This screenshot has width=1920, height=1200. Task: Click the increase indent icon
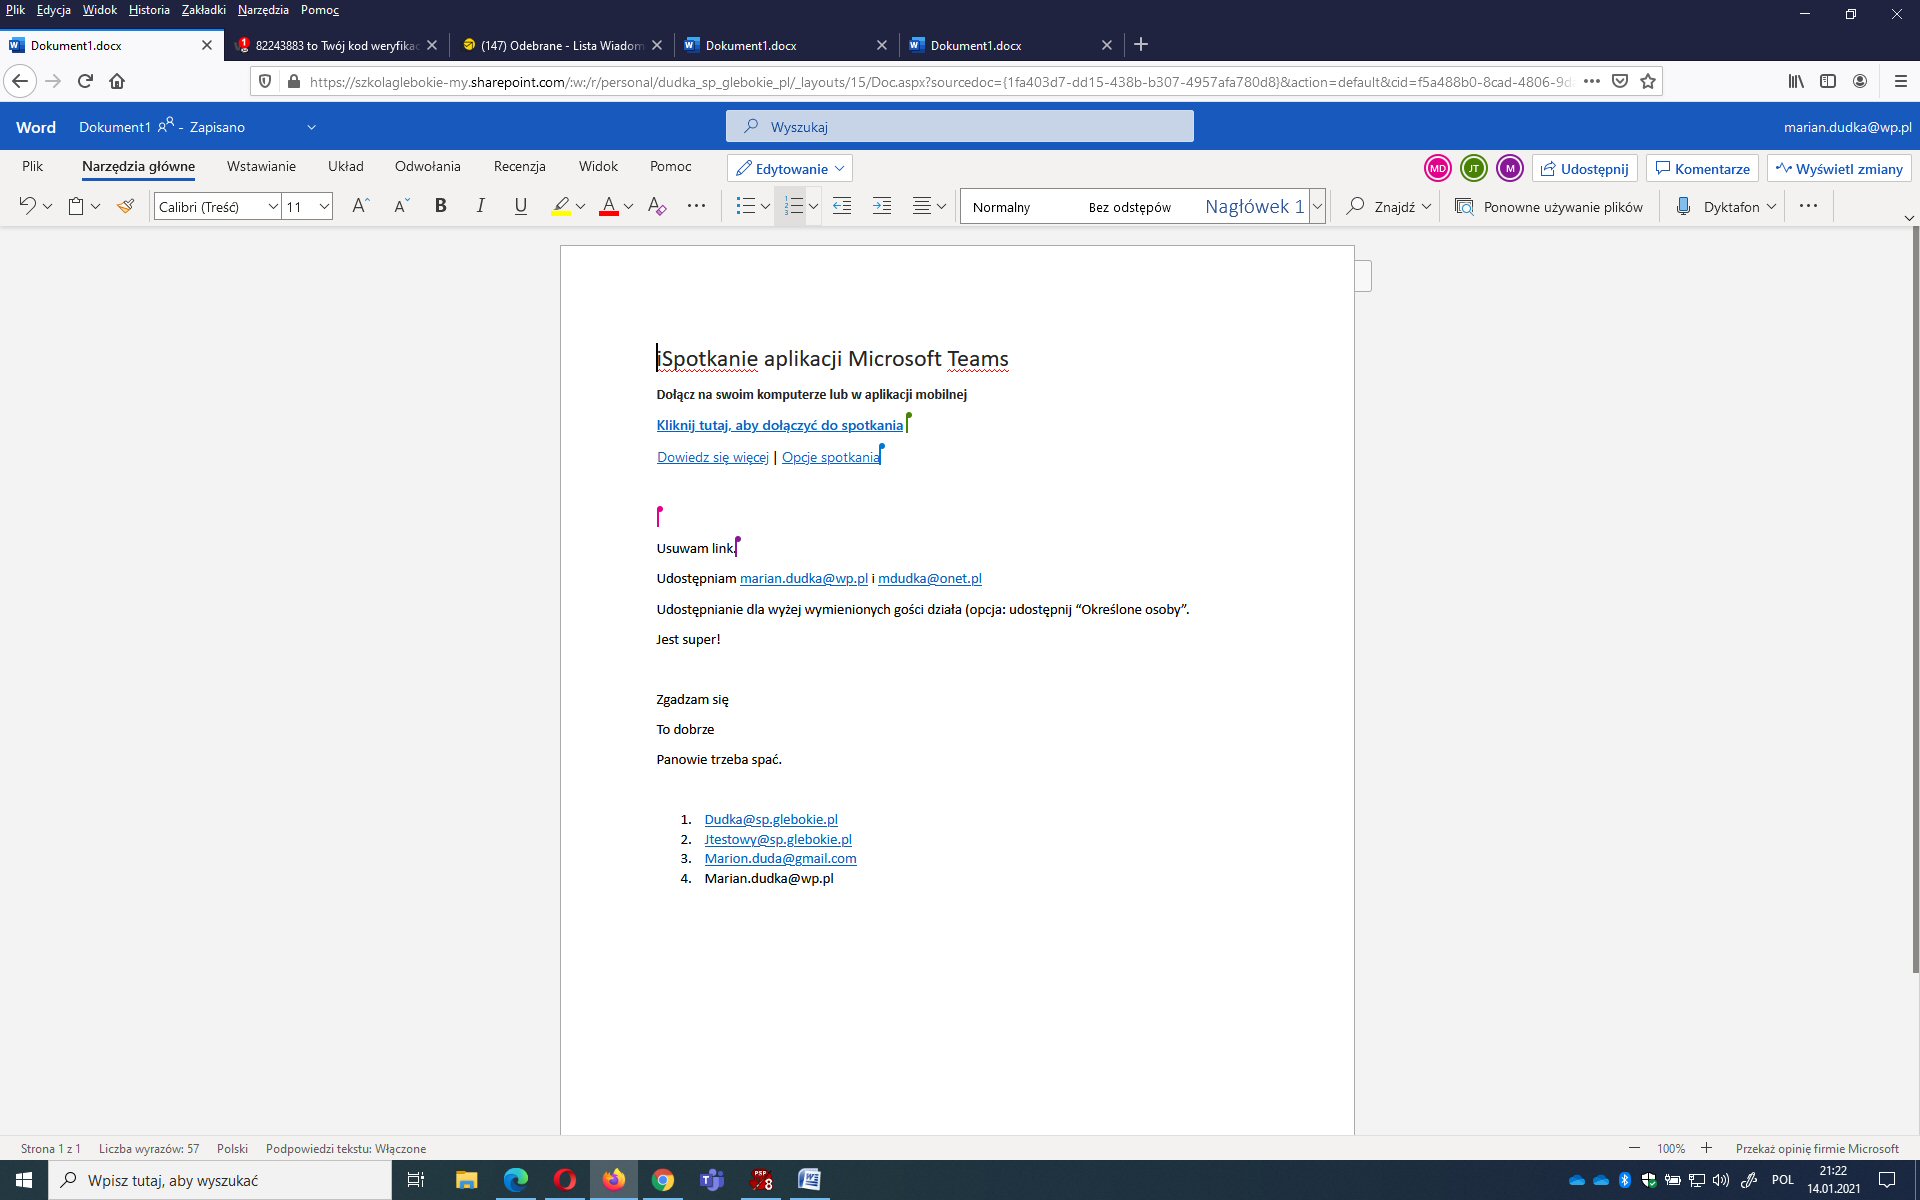point(882,206)
